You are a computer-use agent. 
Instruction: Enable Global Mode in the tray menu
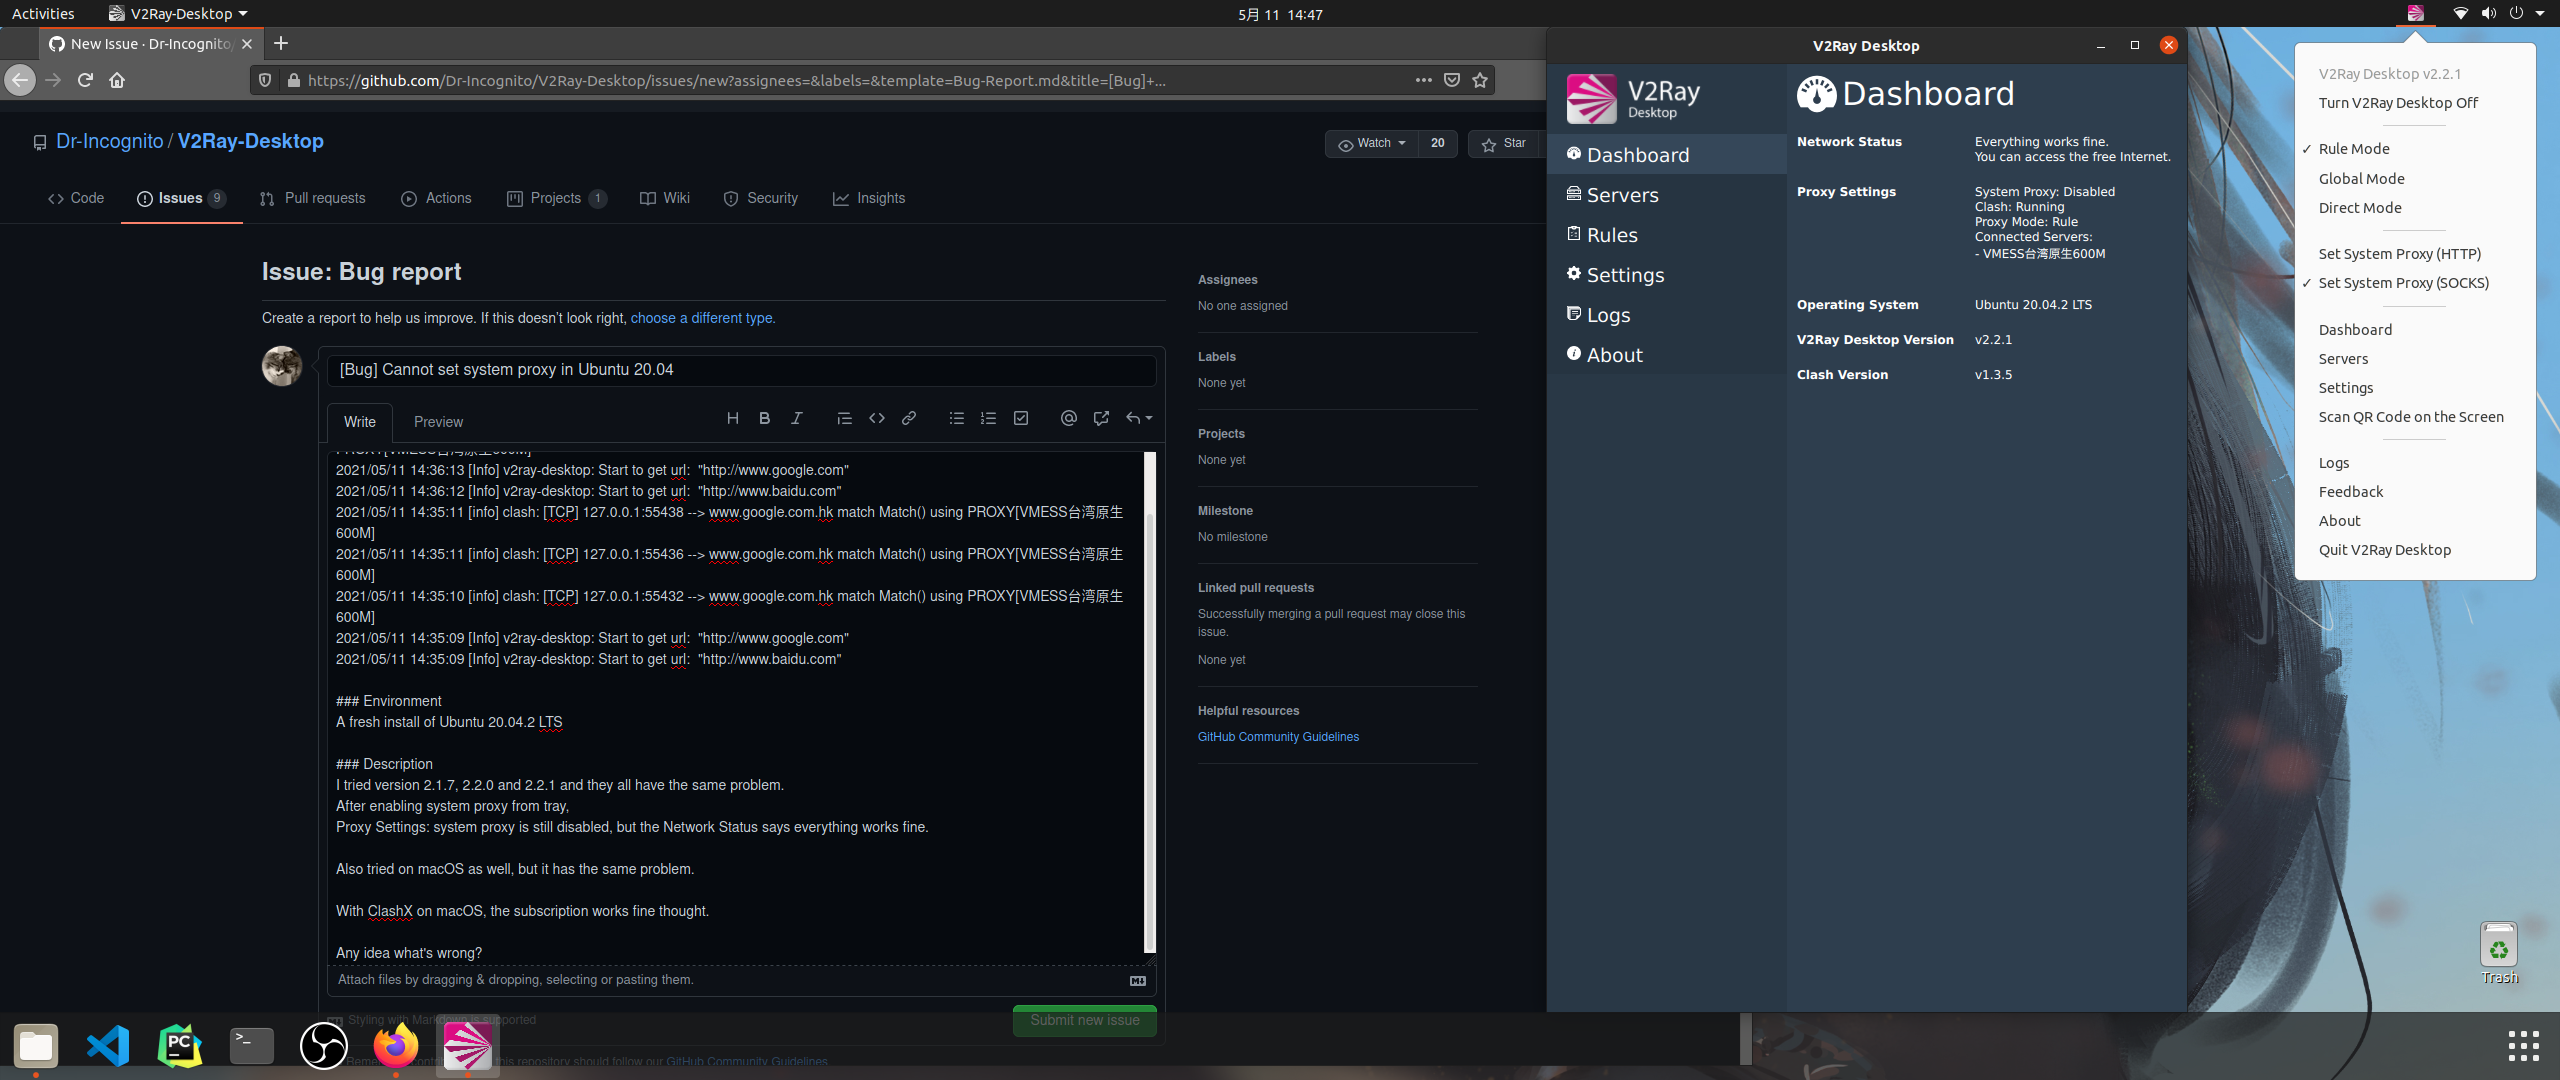[2361, 178]
